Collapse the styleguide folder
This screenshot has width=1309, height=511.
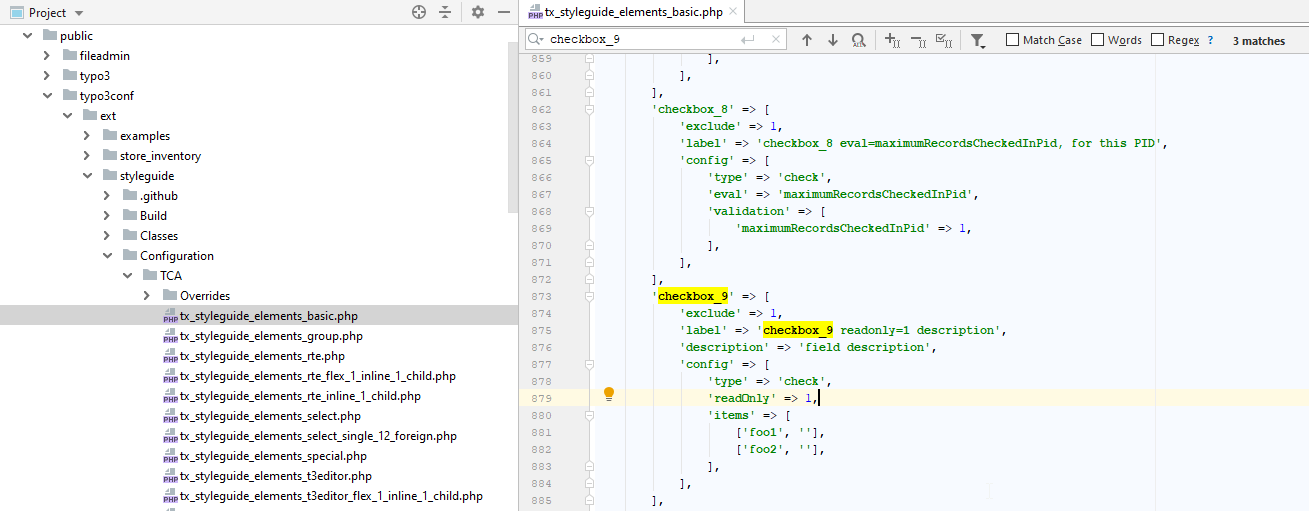click(x=87, y=176)
